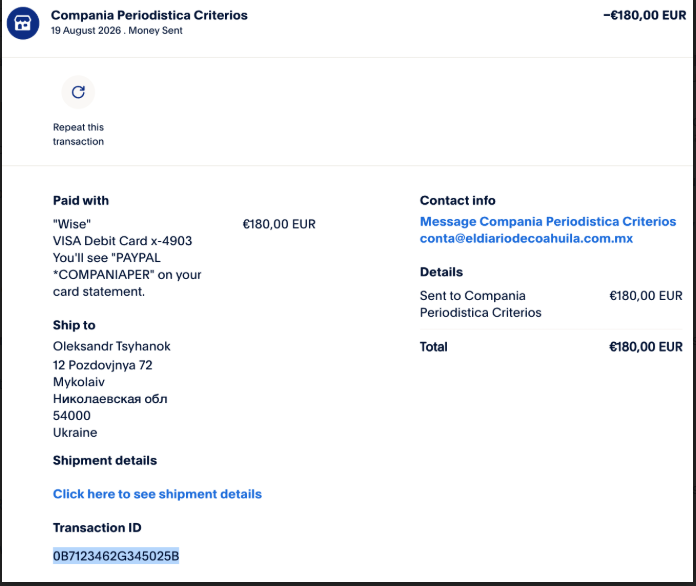Click the merchant storefront icon
This screenshot has width=696, height=586.
(23, 23)
